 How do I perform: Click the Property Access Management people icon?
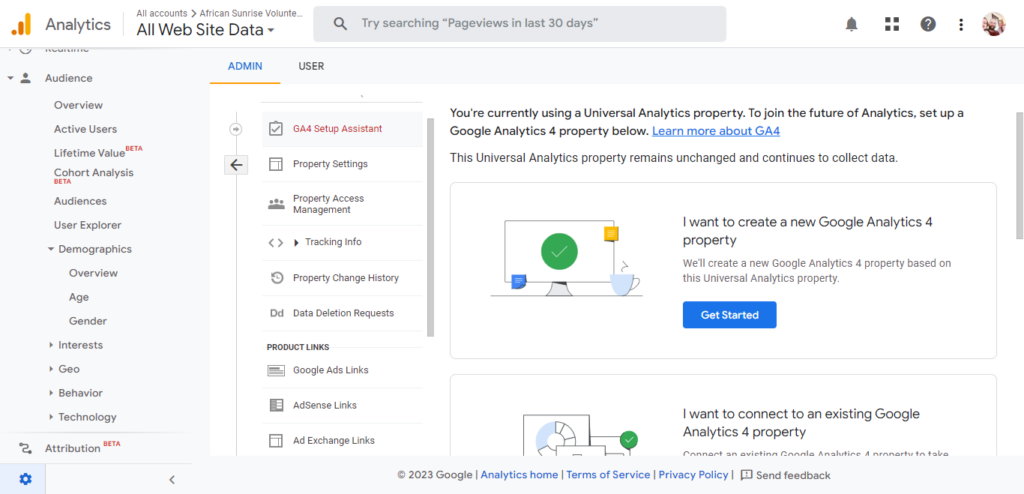coord(276,204)
